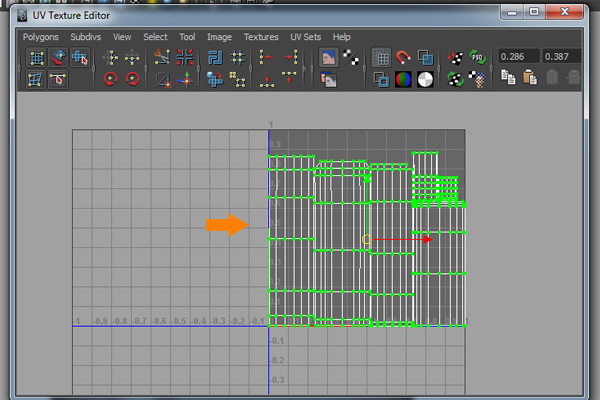
Task: Toggle the grid display button
Action: click(381, 58)
